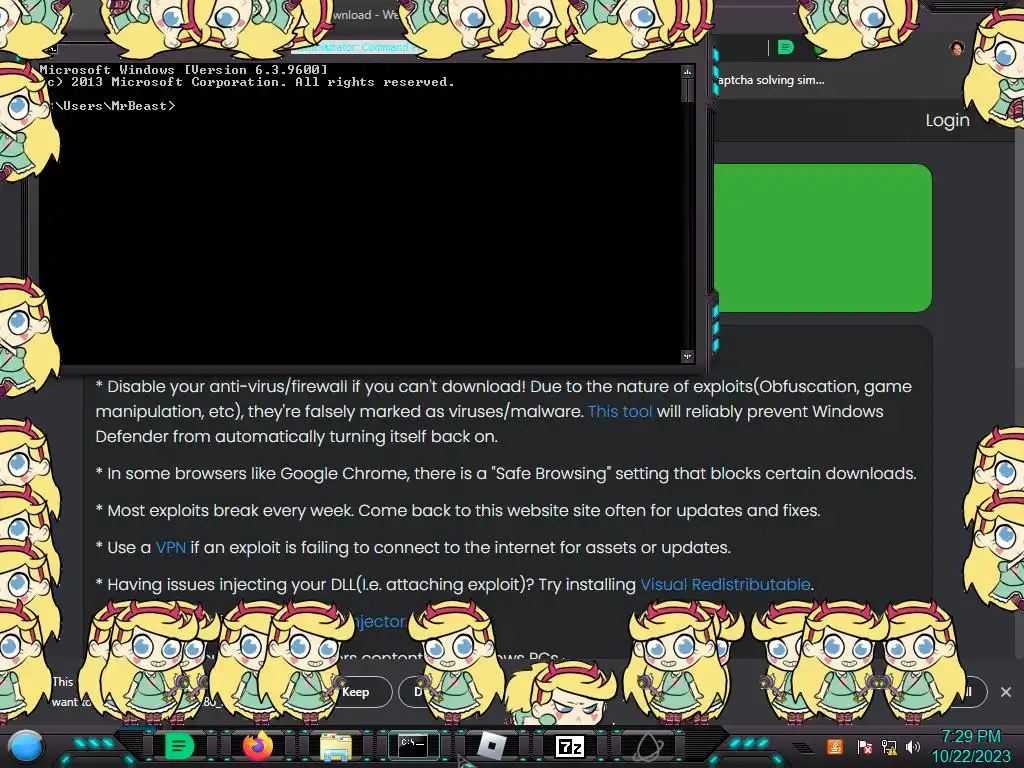
Task: Follow the 'This tool' hyperlink
Action: pos(620,411)
